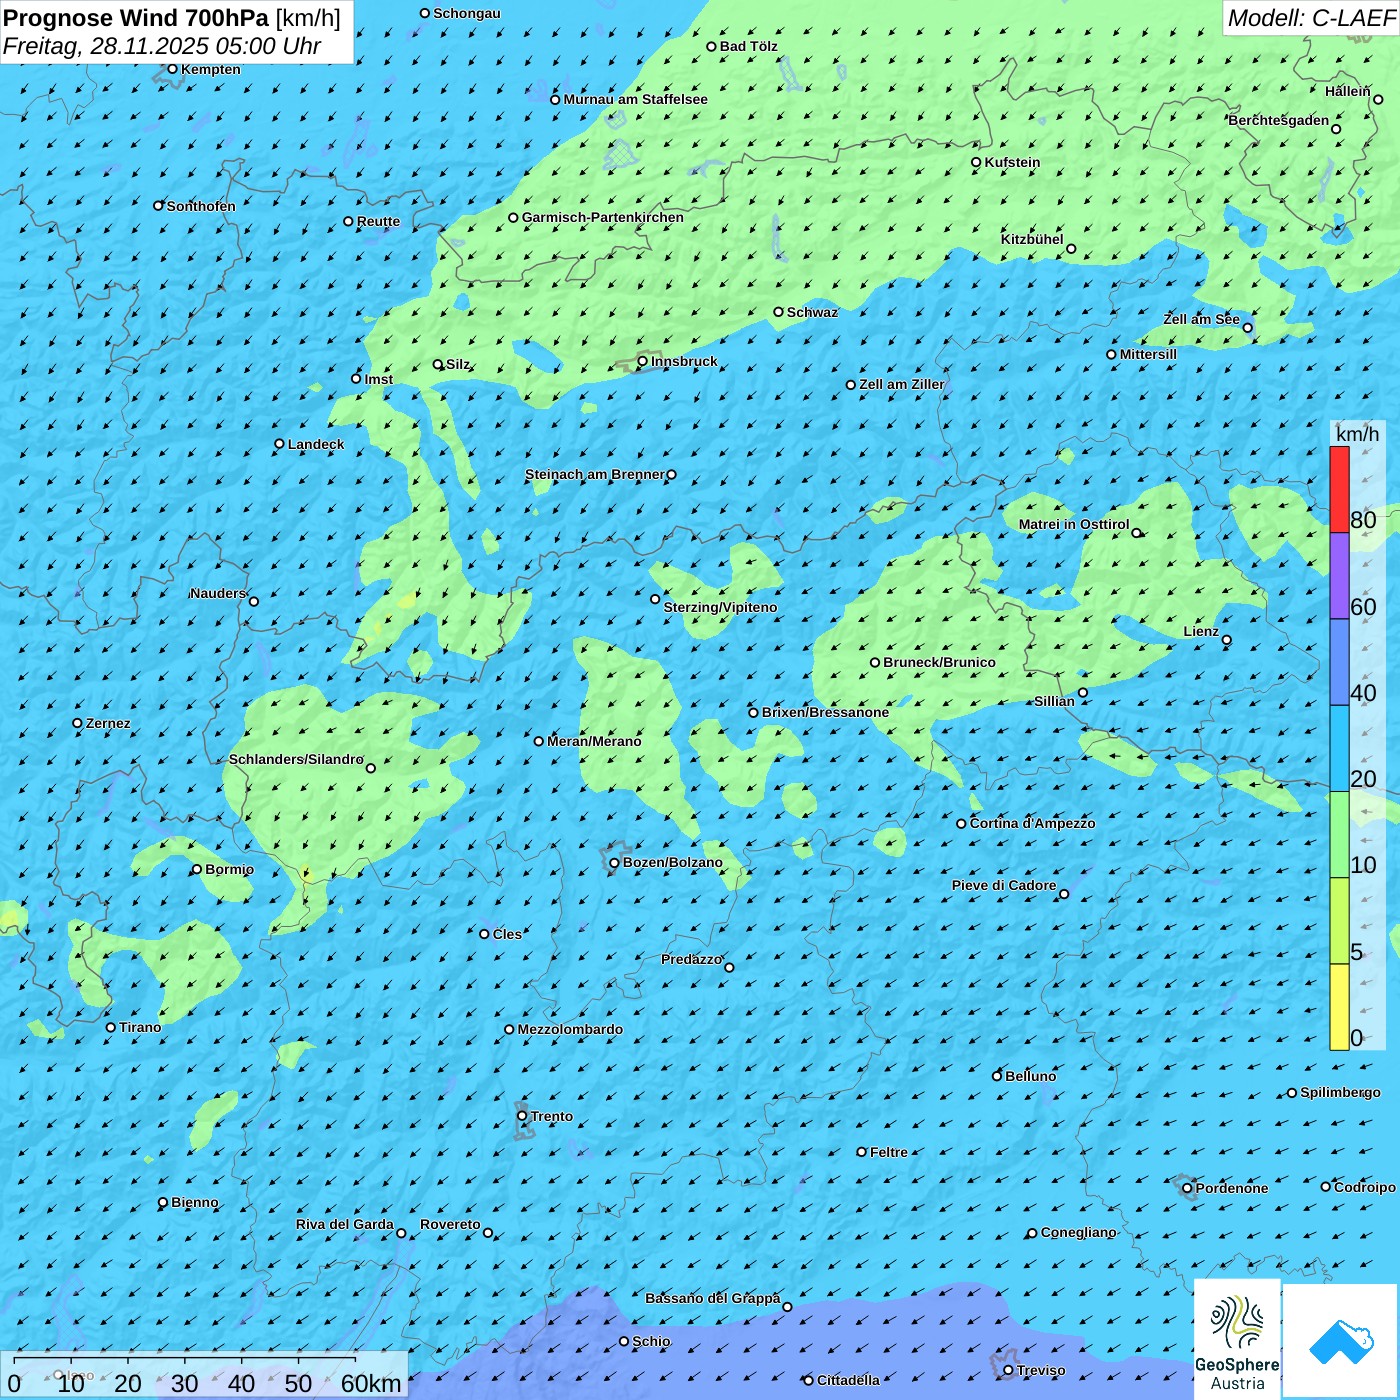This screenshot has height=1400, width=1400.
Task: Click the 'Cles' label
Action: (x=507, y=934)
